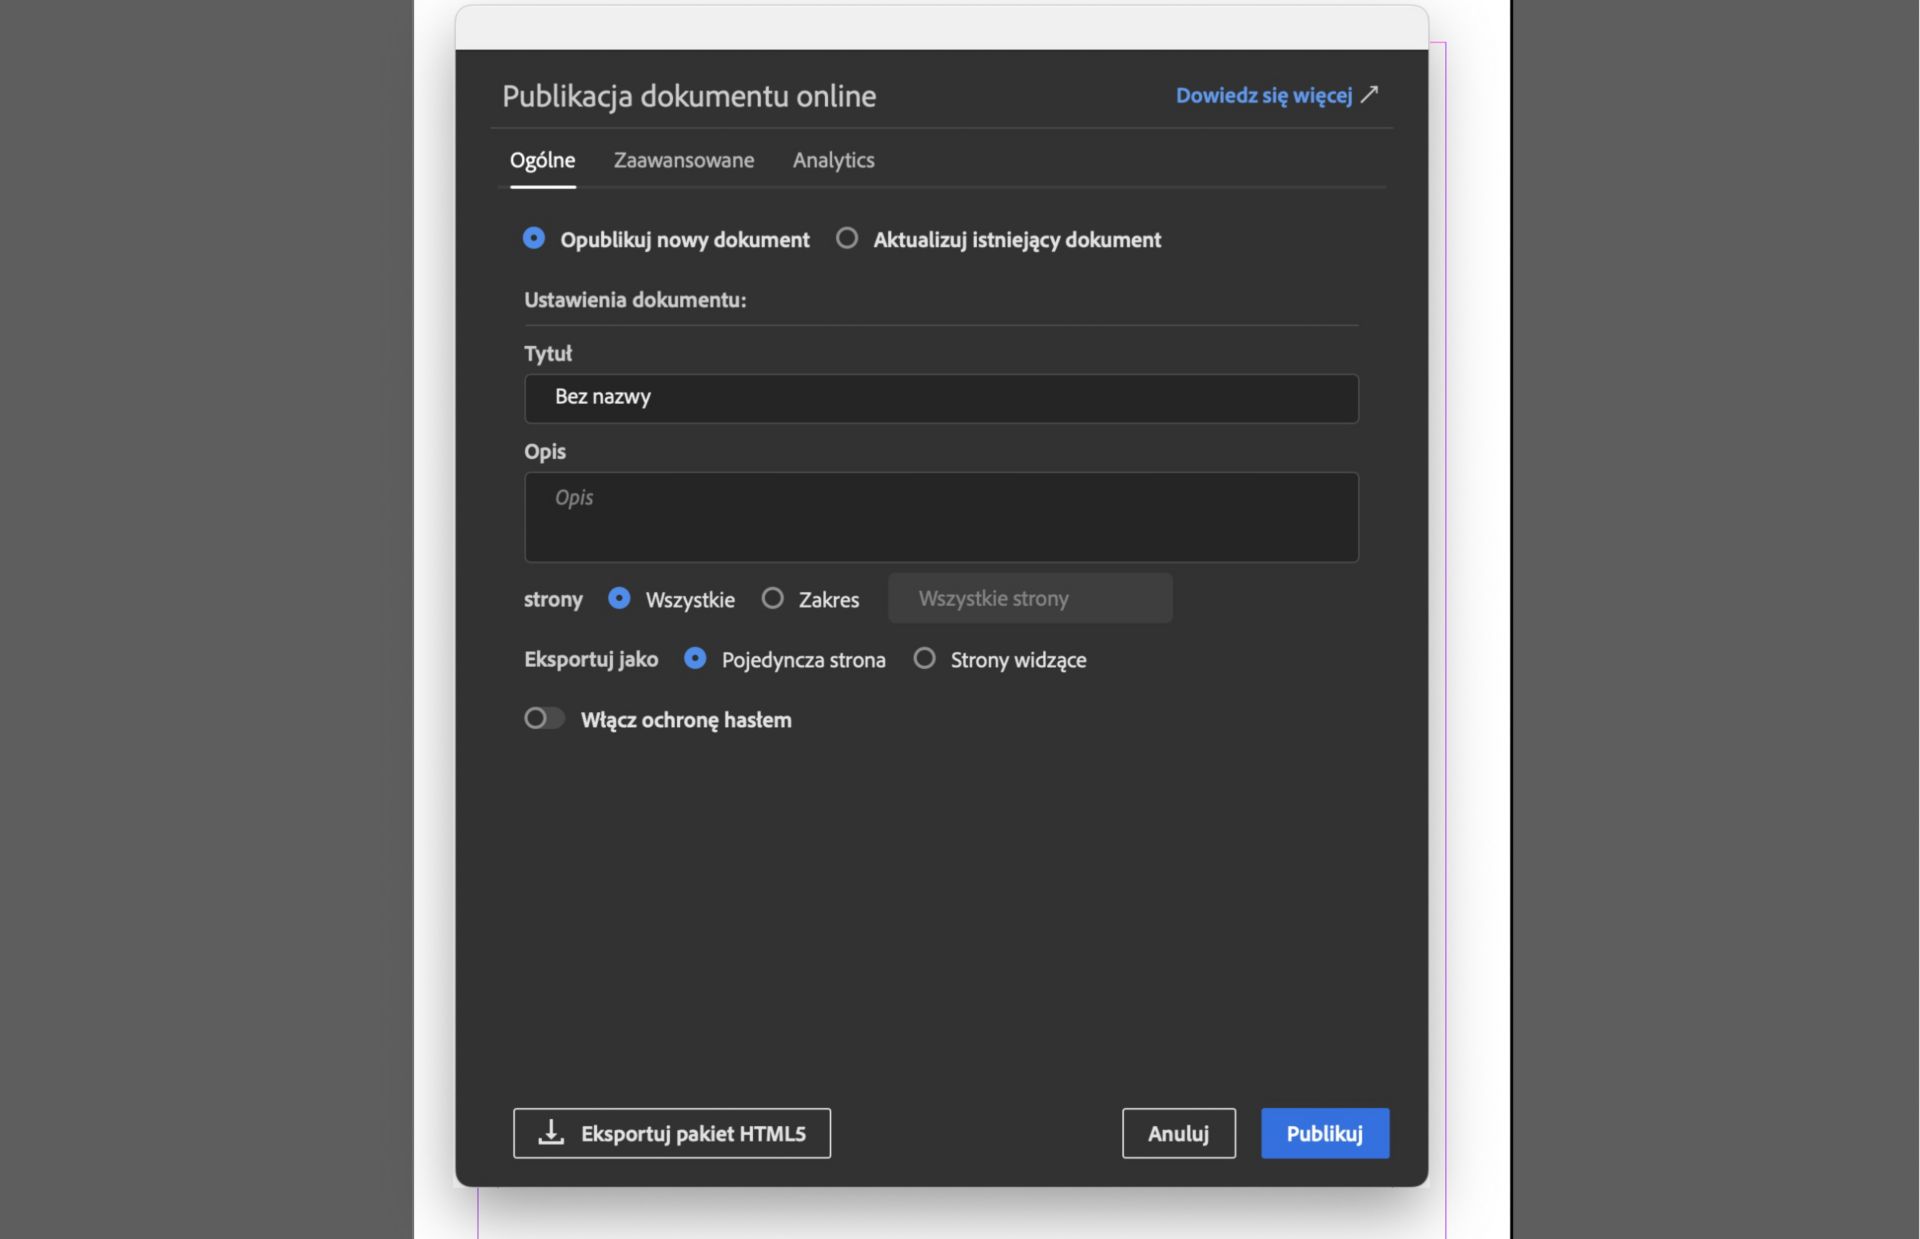Select Opublikuj nowy dokument radio button
This screenshot has height=1239, width=1920.
[534, 239]
